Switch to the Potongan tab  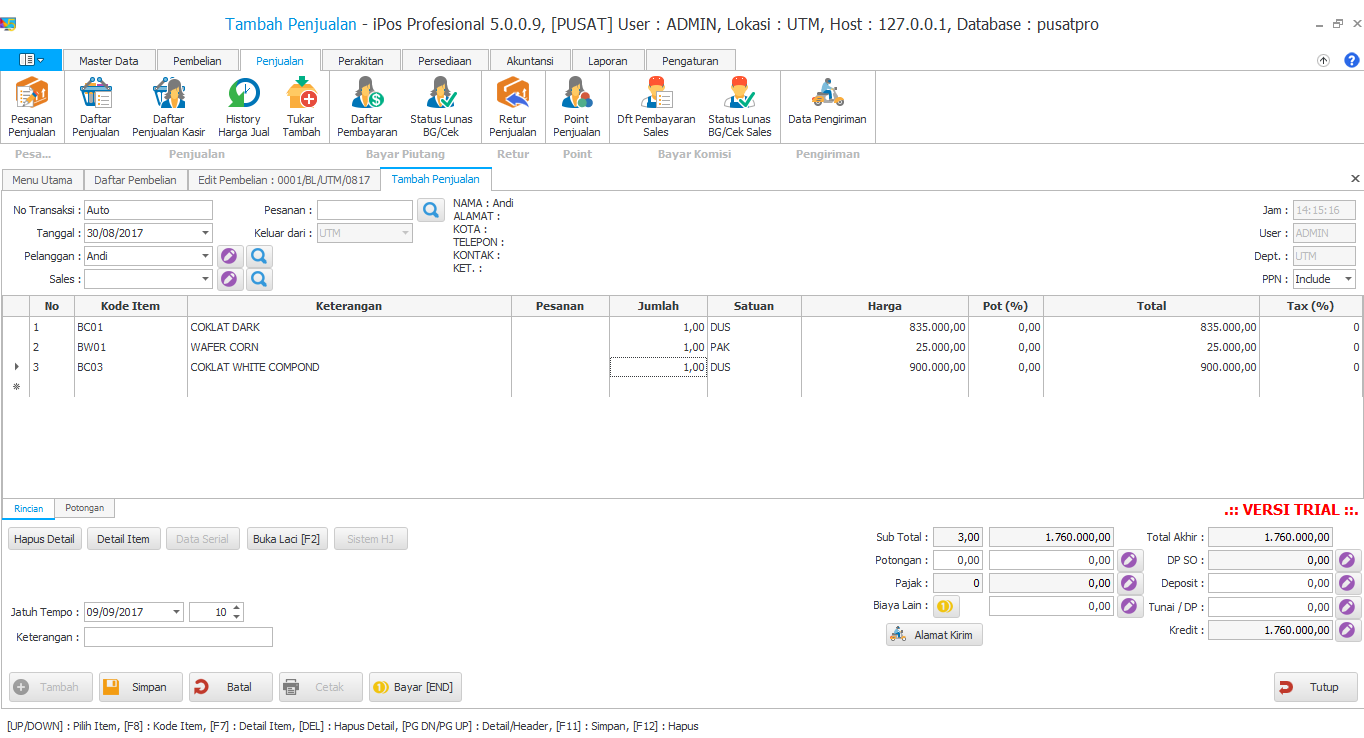[84, 508]
